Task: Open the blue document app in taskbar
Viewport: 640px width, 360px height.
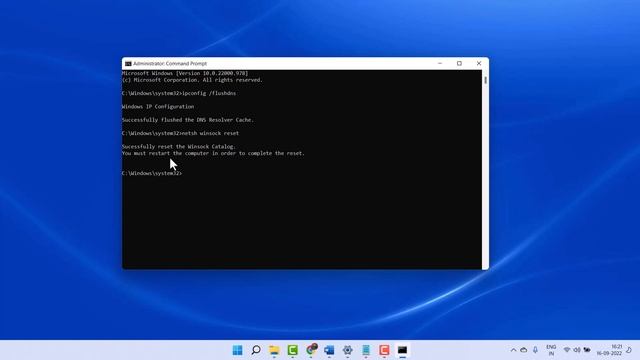Action: point(366,350)
